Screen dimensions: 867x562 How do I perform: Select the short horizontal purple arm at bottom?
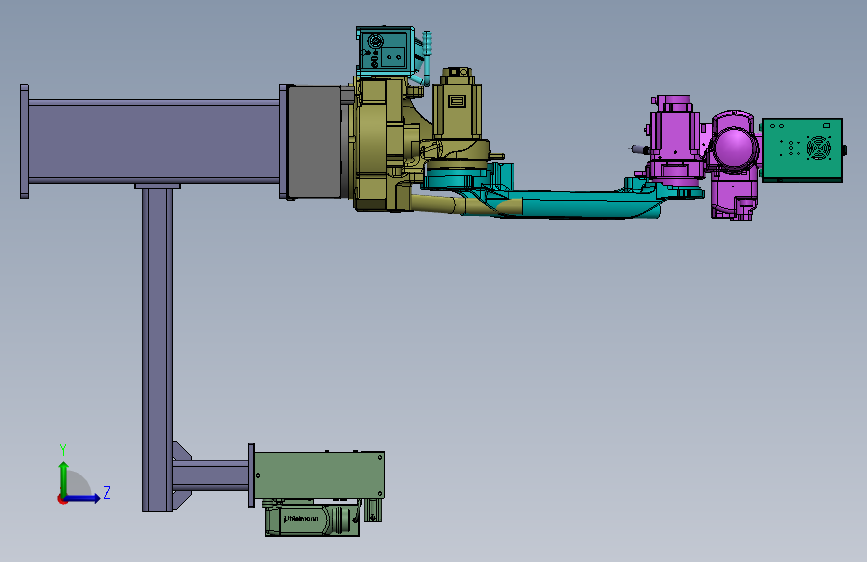pos(210,476)
